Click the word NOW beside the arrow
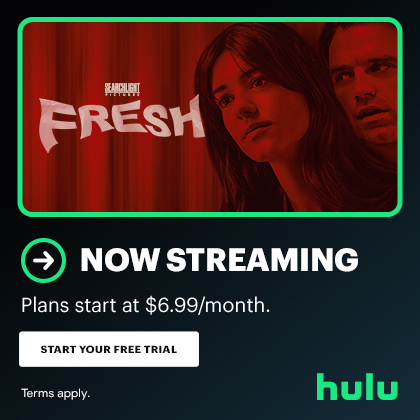This screenshot has width=420, height=420. coord(119,260)
